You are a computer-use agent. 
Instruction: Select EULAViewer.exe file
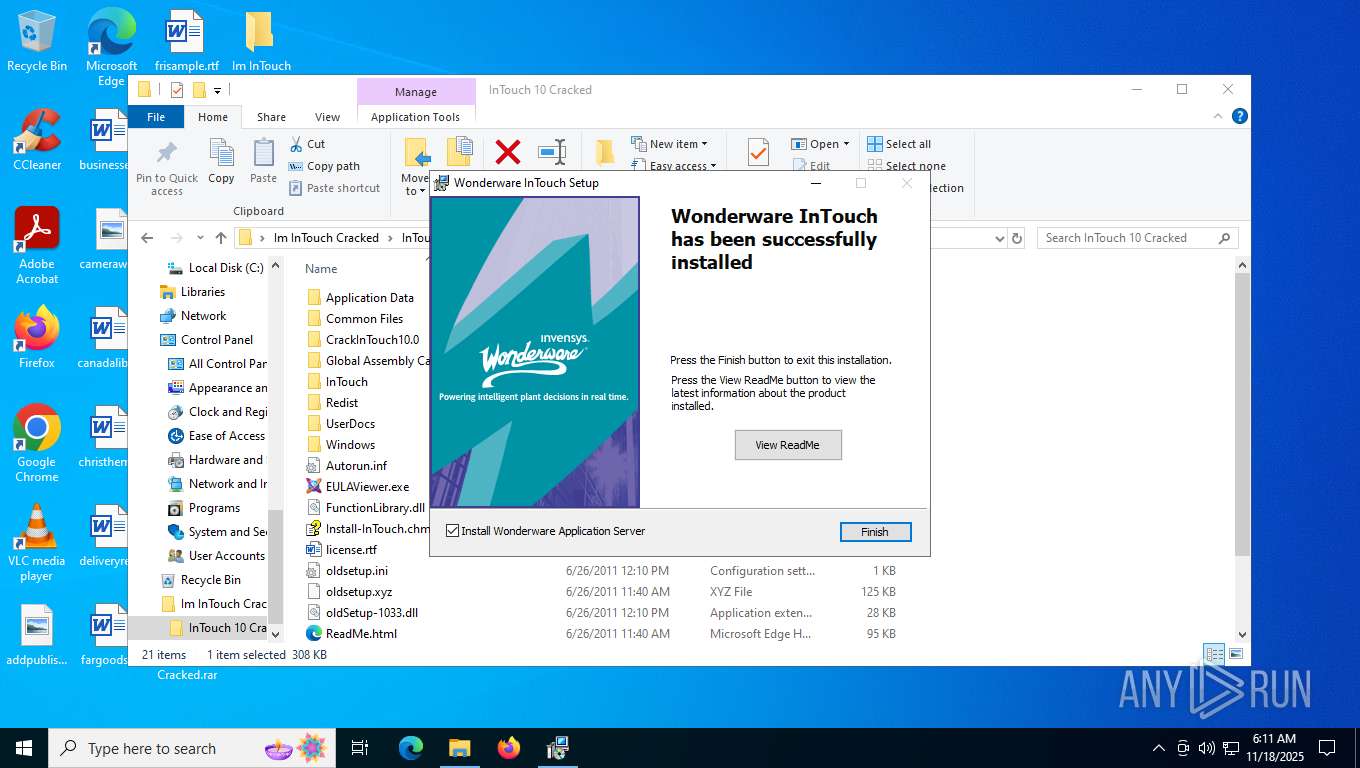click(x=358, y=487)
